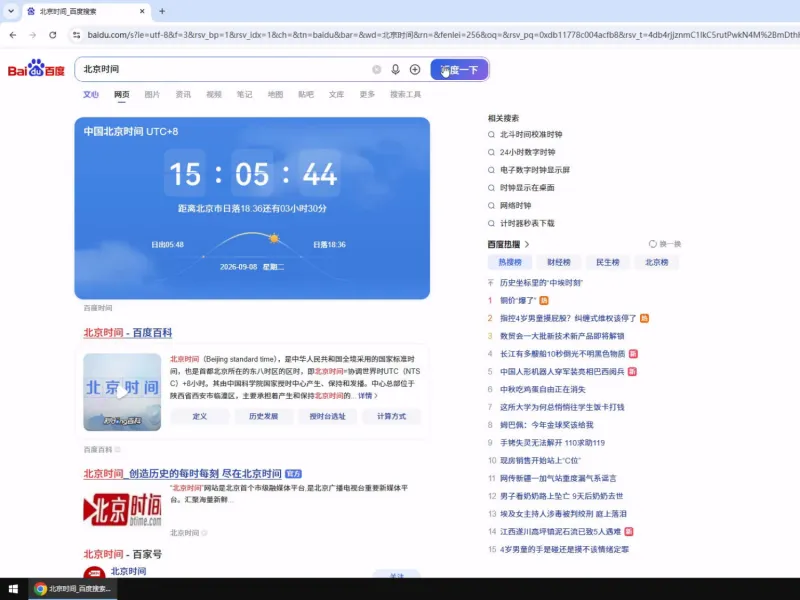
Task: Open the 视频 tab
Action: tap(214, 94)
